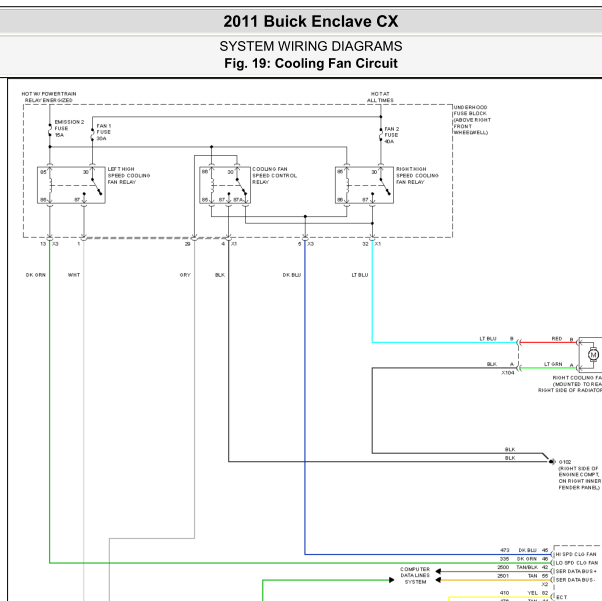Select the 'SYSTEM WIRING DIAGRAMS' heading
Viewport: 602px width, 601px height.
point(311,46)
